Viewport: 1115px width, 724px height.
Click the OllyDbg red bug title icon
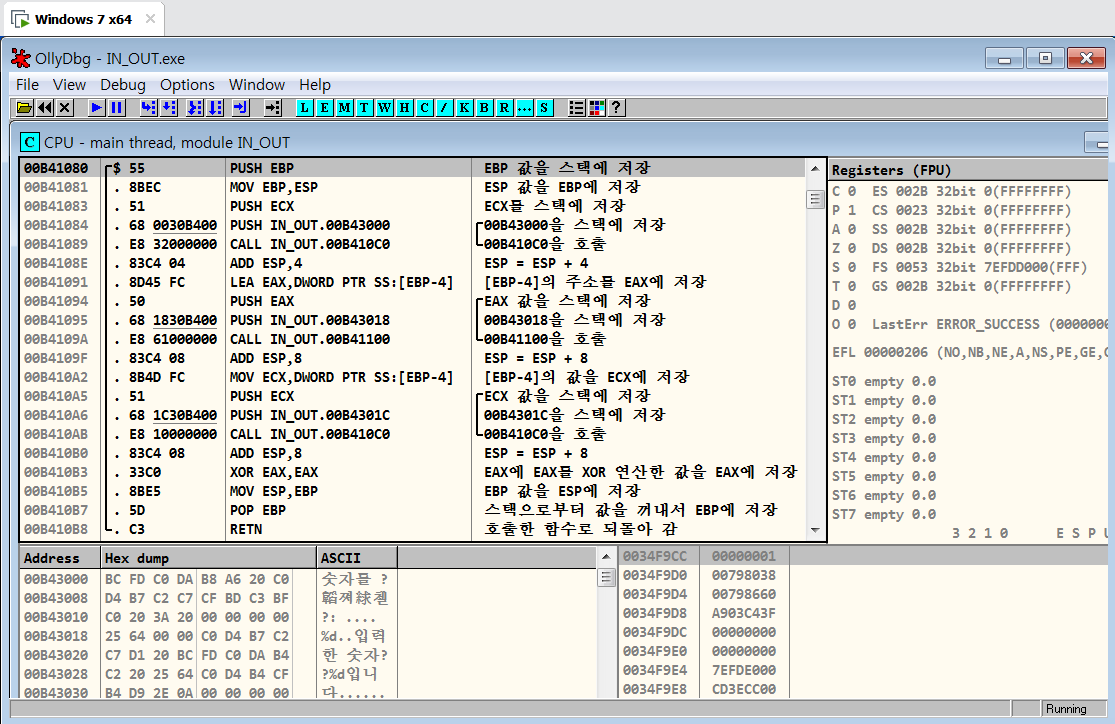coord(21,58)
